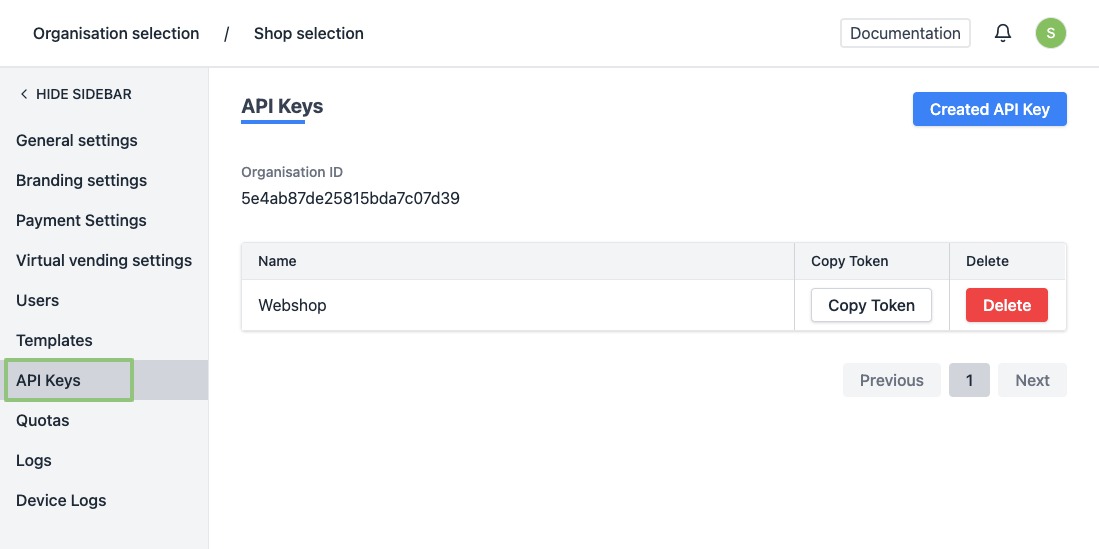Viewport: 1099px width, 549px height.
Task: Open the notifications bell icon
Action: (x=1003, y=33)
